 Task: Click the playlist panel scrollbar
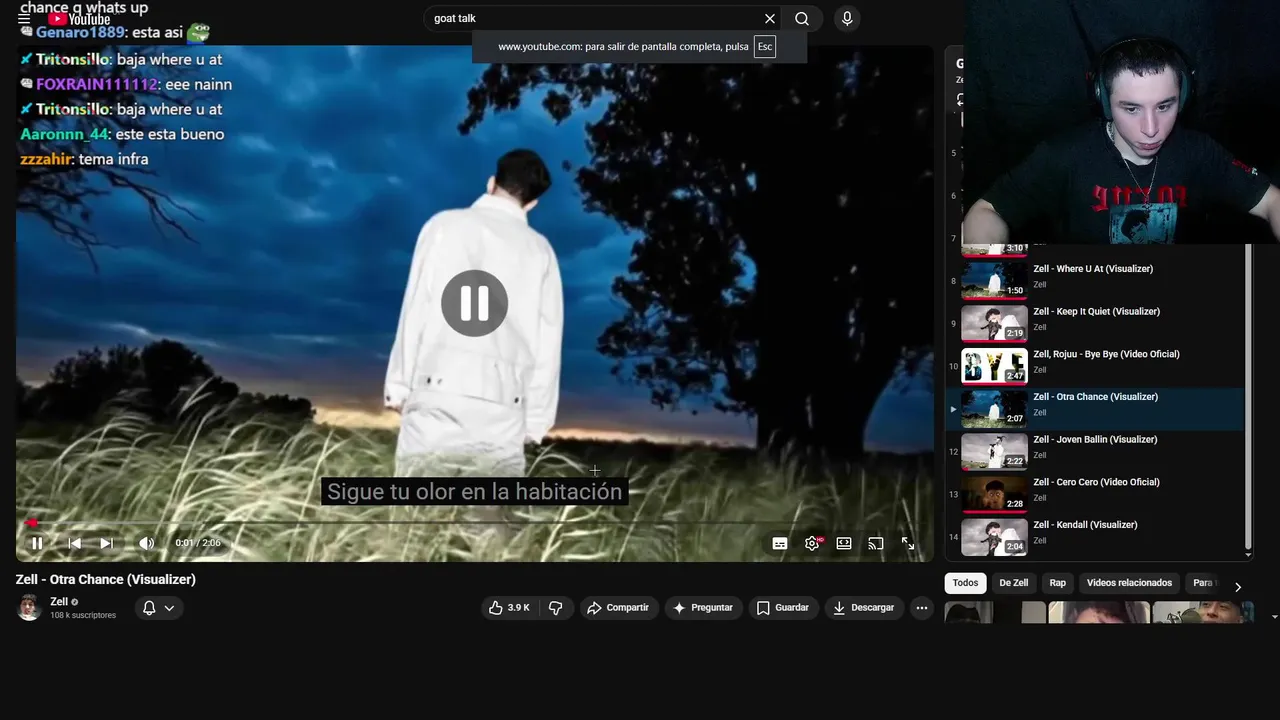click(1248, 398)
